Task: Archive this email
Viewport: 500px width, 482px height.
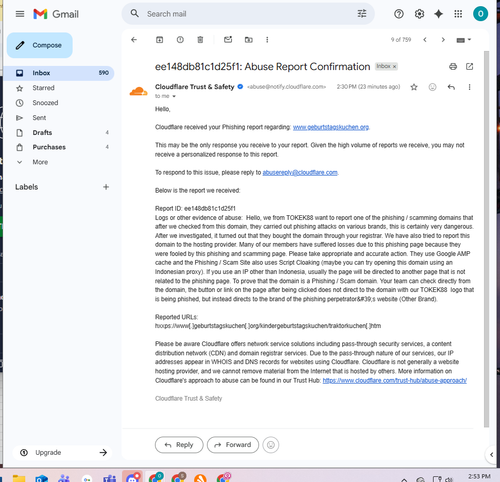Action: 160,40
